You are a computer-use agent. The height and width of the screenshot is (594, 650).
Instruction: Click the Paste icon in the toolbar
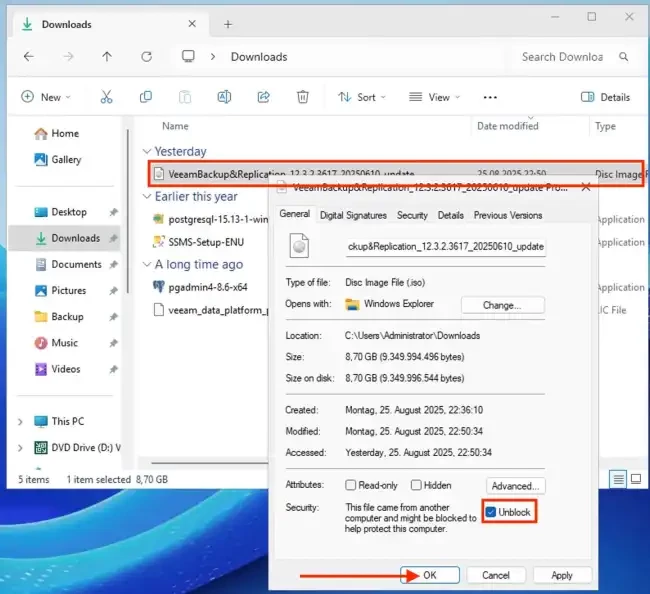185,97
